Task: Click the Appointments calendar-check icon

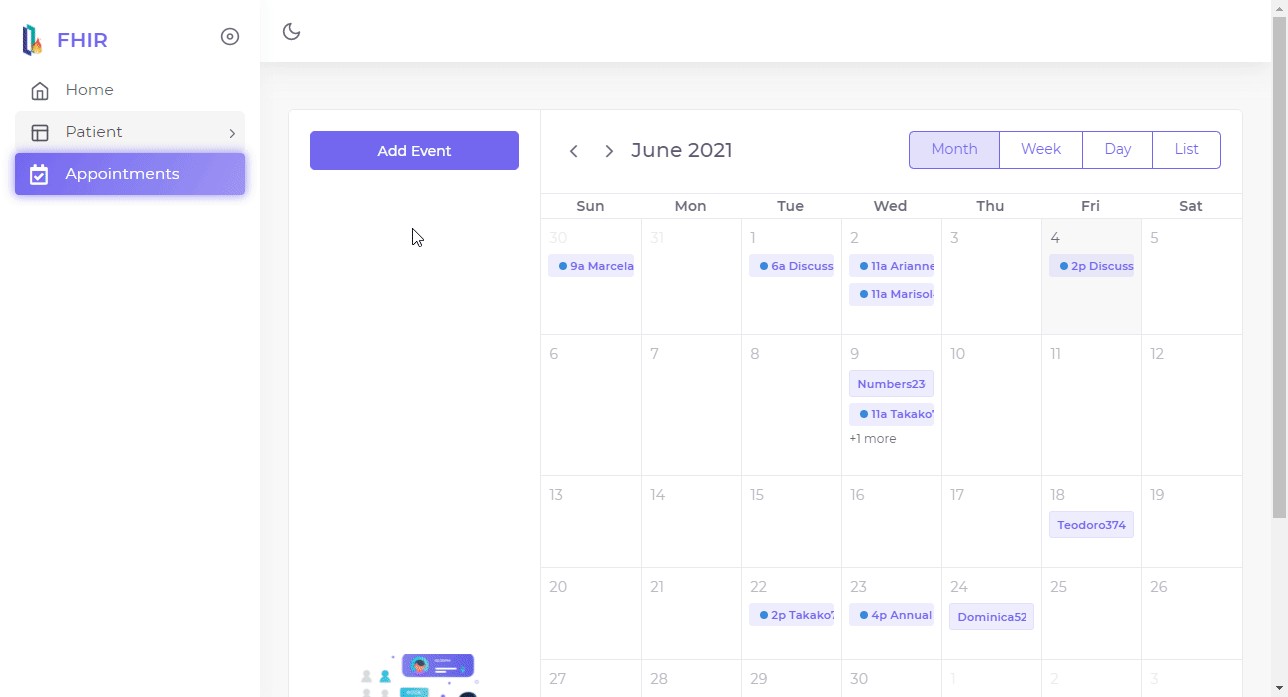Action: (x=39, y=175)
